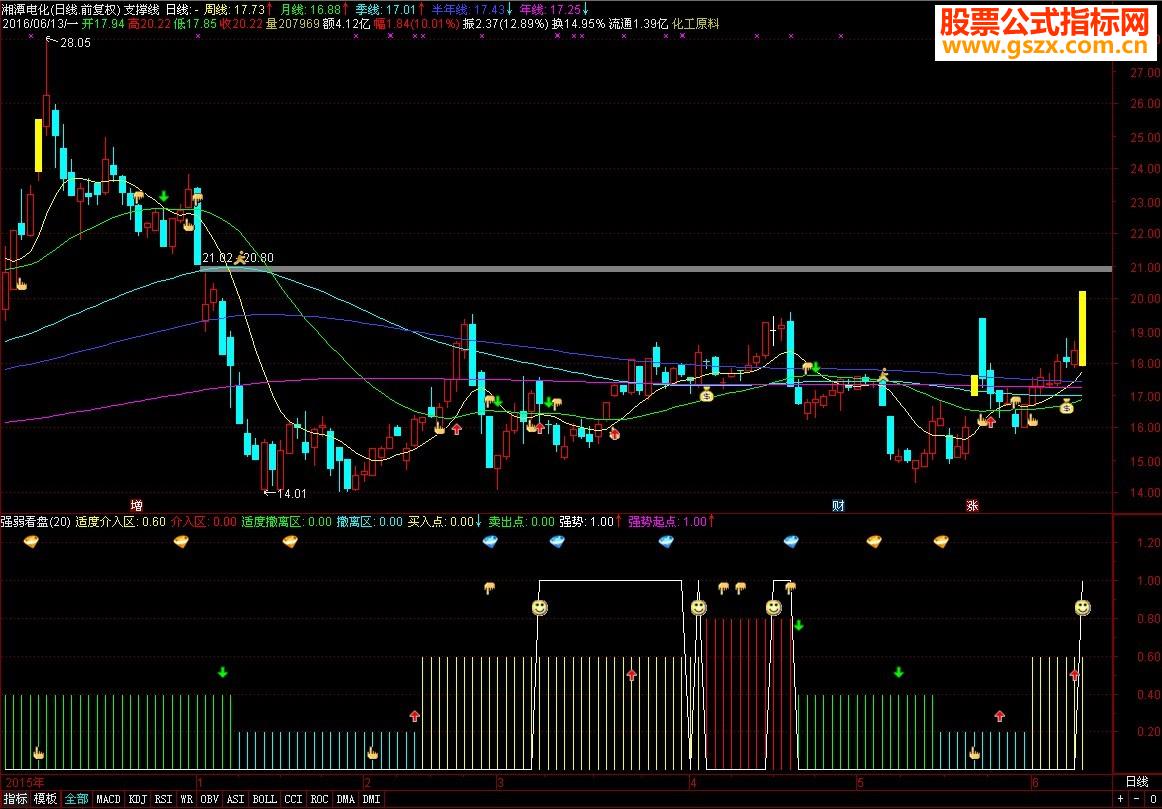Click the 化工原料 sector link in header
Viewport: 1162px width, 809px height.
point(695,24)
